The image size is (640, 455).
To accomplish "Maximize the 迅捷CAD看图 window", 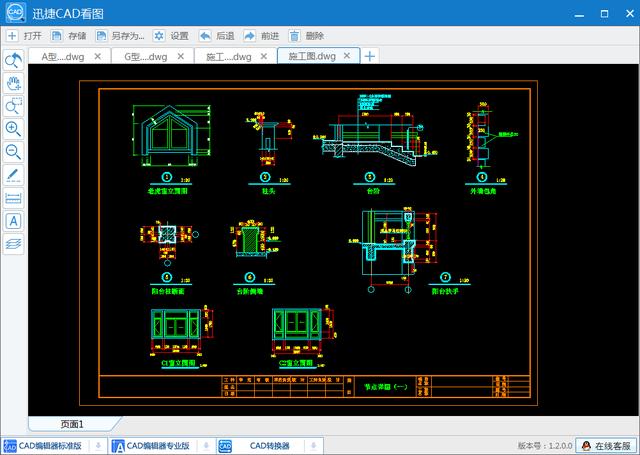I will [604, 14].
